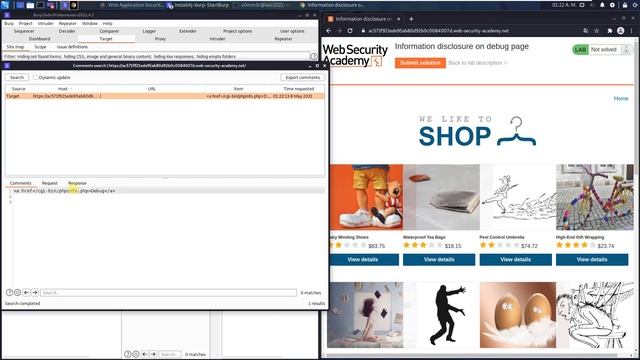
Task: Sort results by the Time requested column
Action: [x=298, y=89]
